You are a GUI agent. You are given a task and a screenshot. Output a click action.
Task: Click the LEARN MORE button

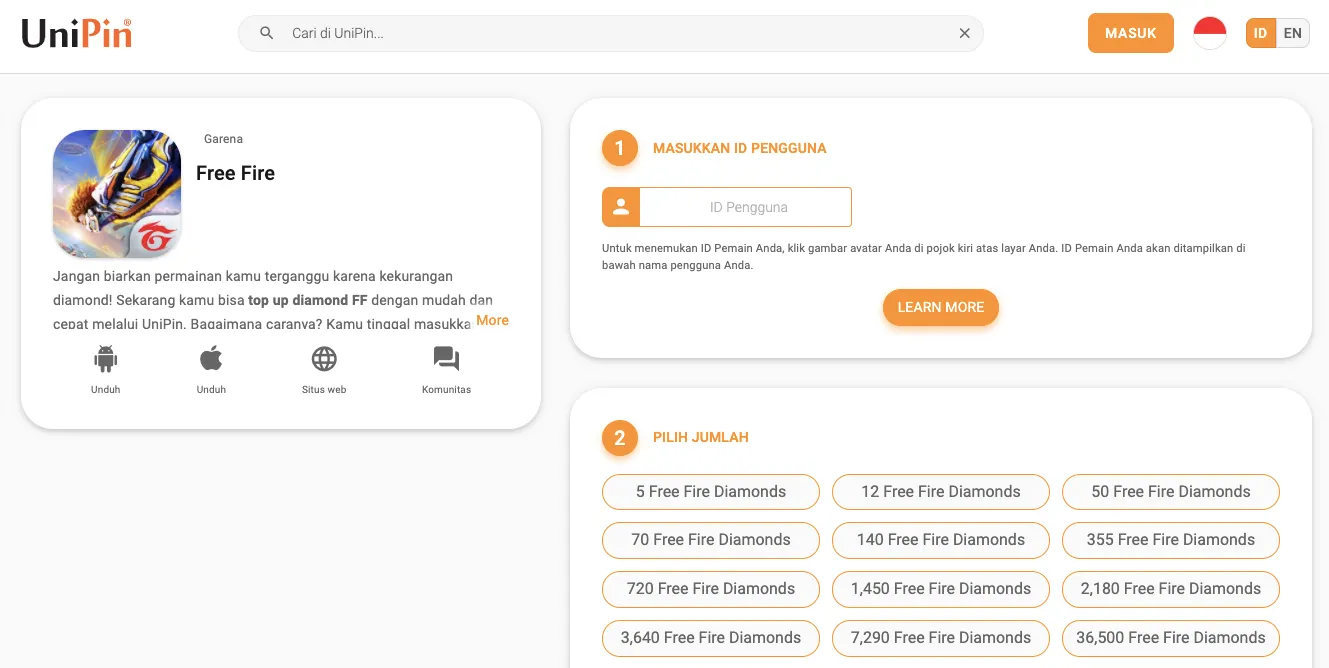point(940,307)
